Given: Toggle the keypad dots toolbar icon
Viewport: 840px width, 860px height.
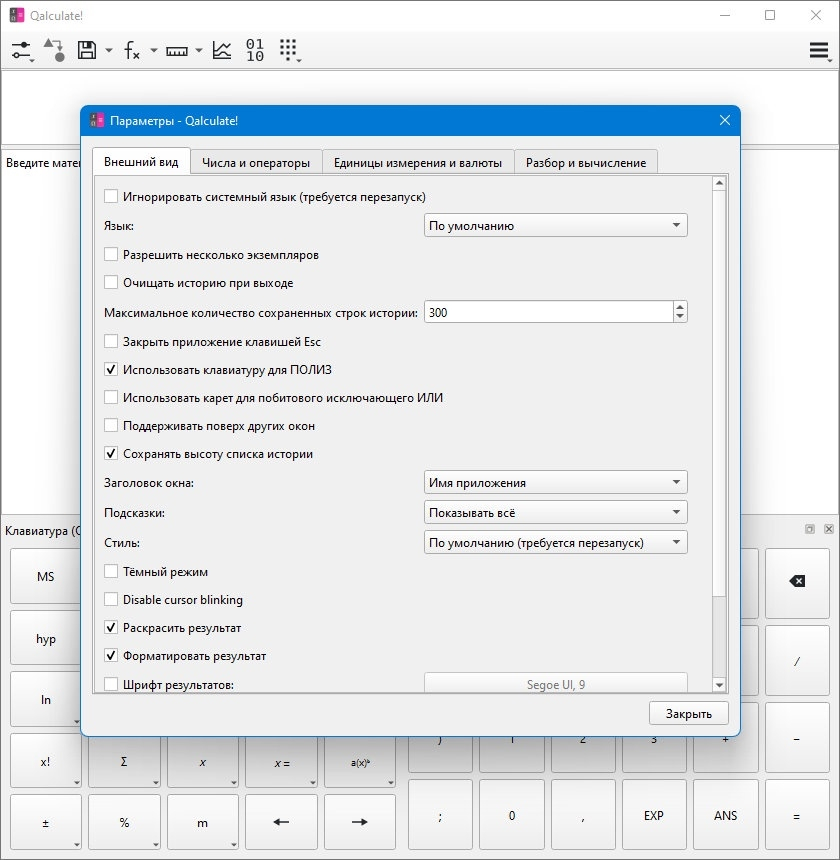Looking at the screenshot, I should tap(289, 50).
